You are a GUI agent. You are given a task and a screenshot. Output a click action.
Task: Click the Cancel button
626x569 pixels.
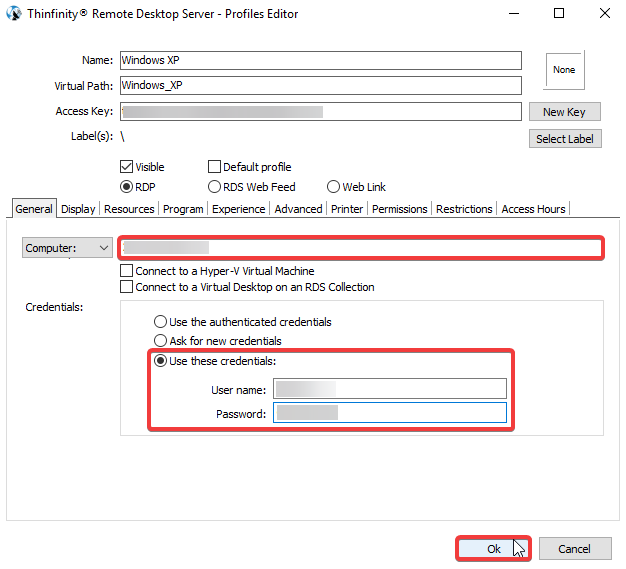[x=574, y=549]
